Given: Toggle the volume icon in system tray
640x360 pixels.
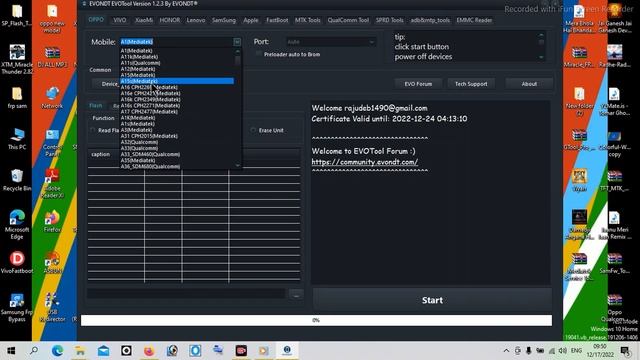Looking at the screenshot, I should 562,351.
